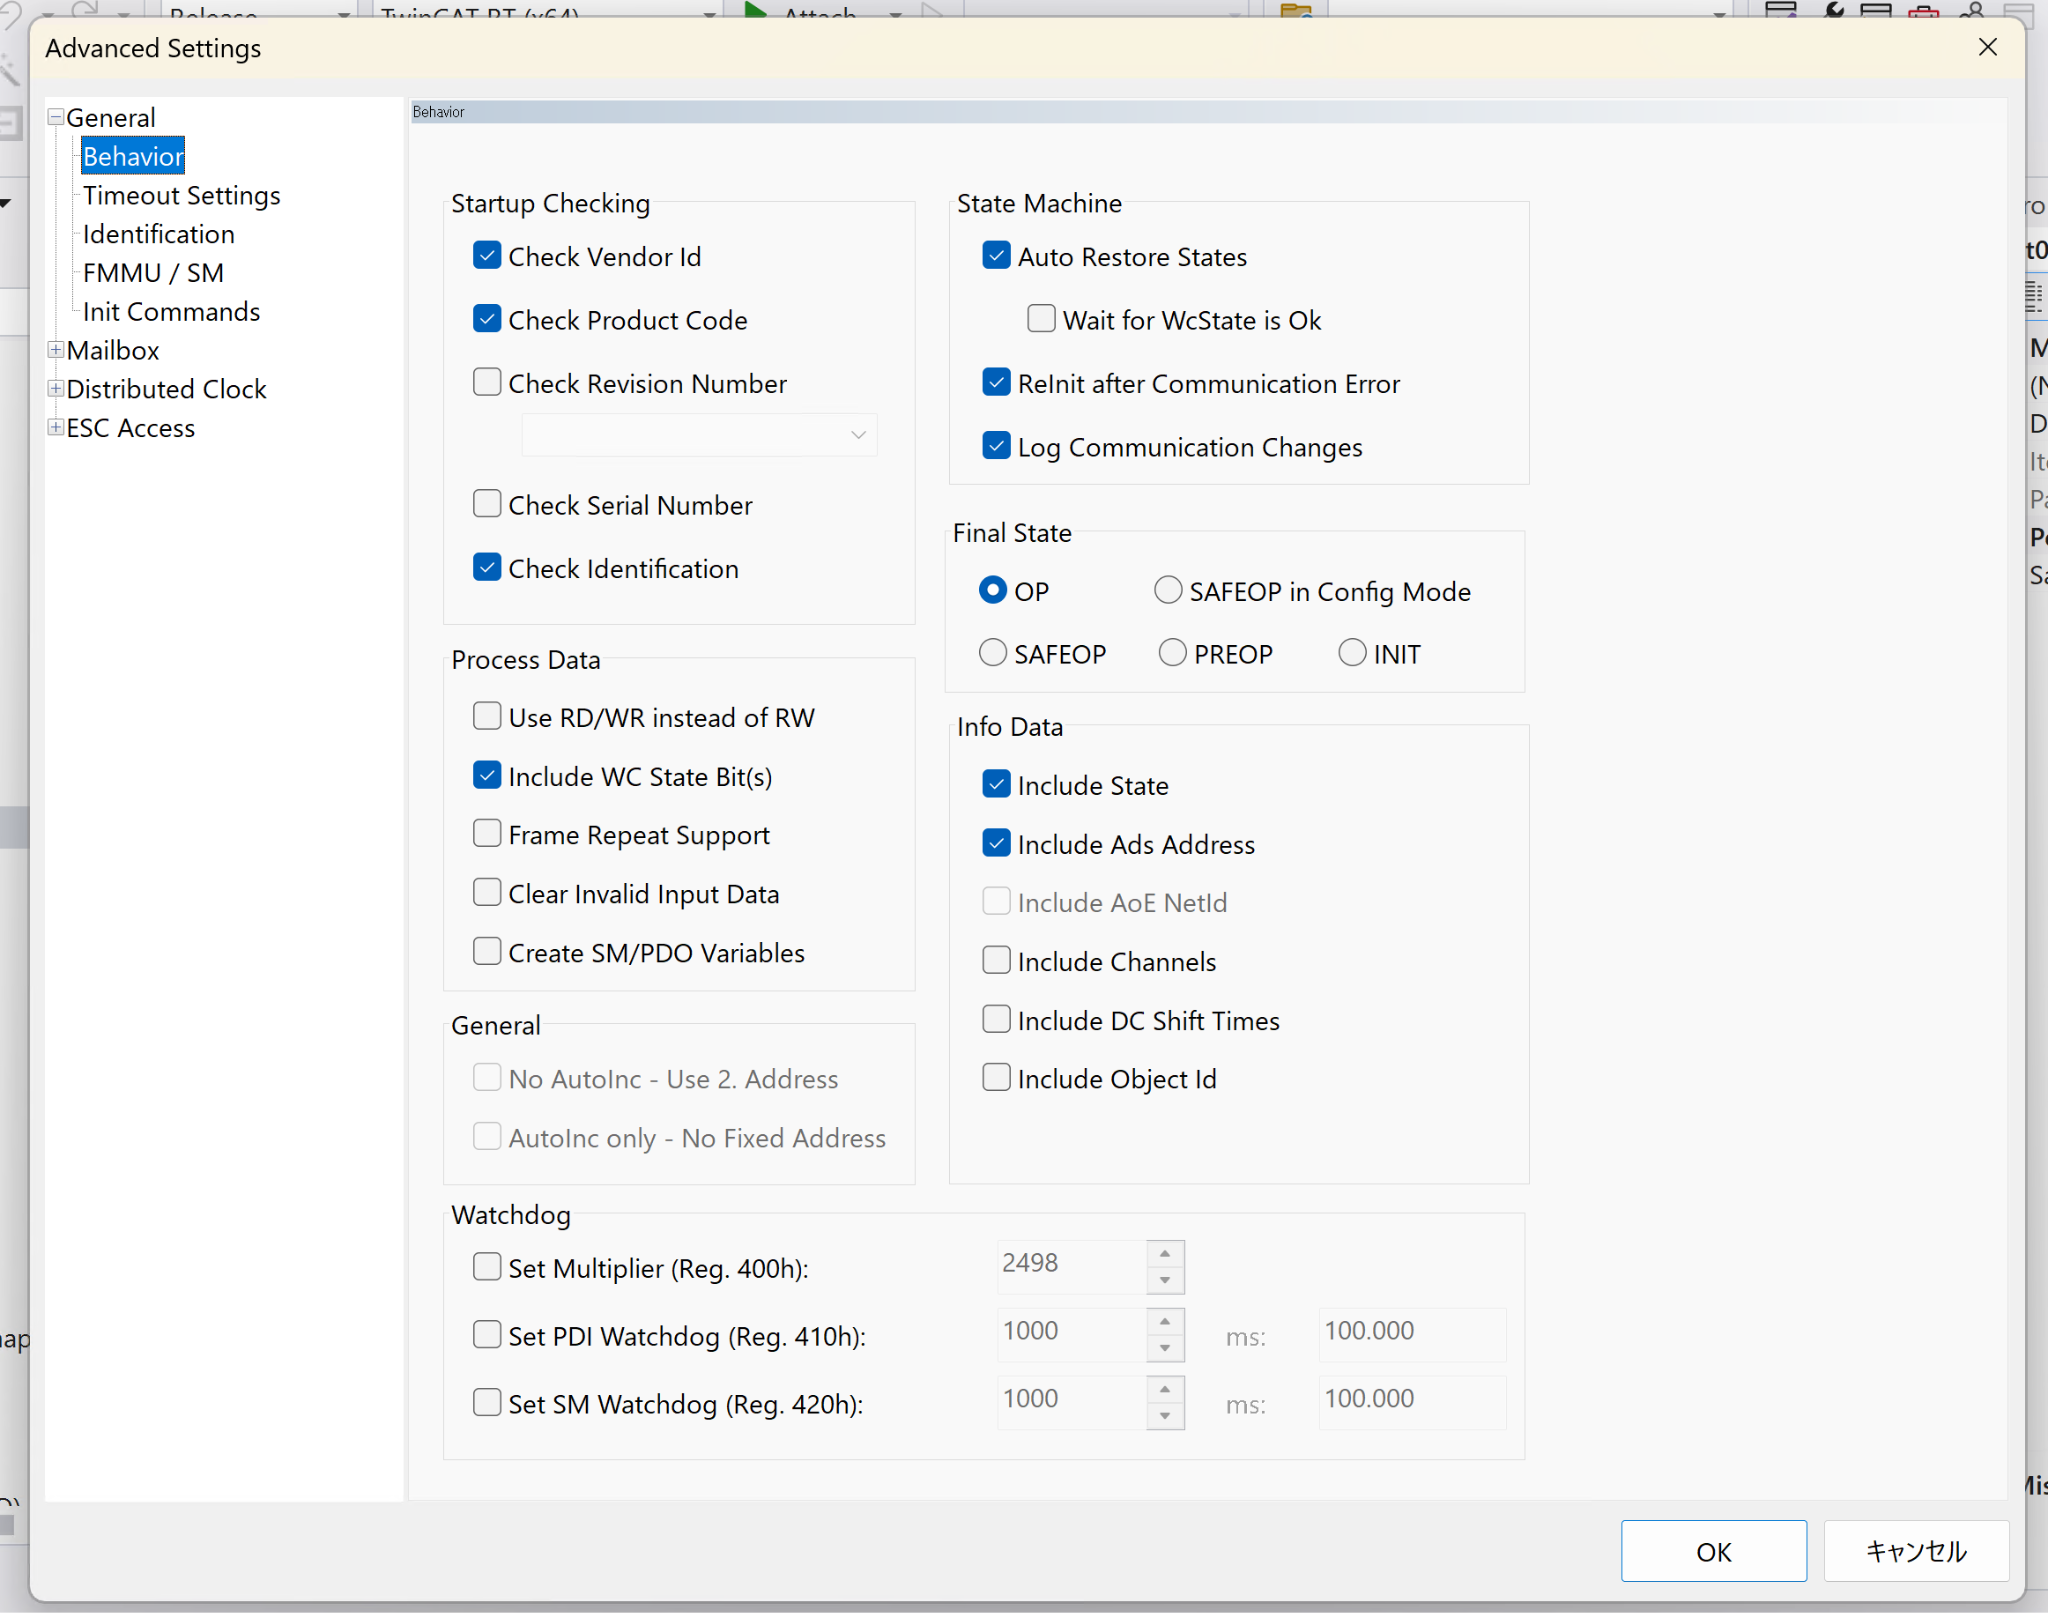Close the Advanced Settings dialog
The height and width of the screenshot is (1613, 2048).
(x=1987, y=47)
